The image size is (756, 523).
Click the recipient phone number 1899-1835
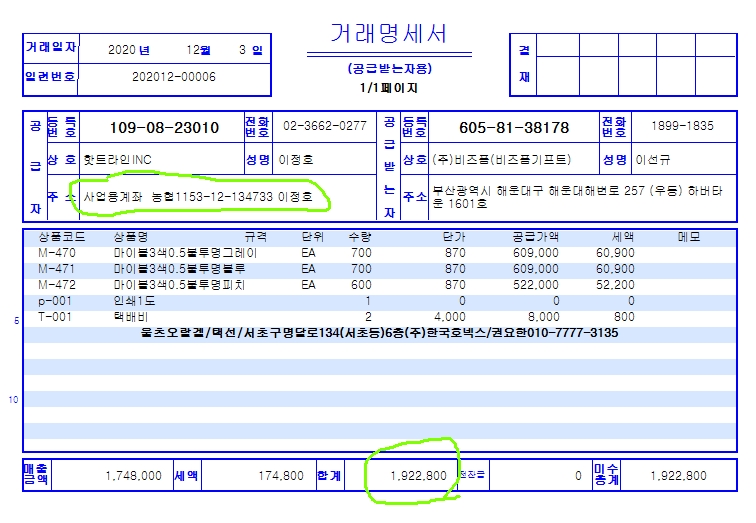click(682, 126)
